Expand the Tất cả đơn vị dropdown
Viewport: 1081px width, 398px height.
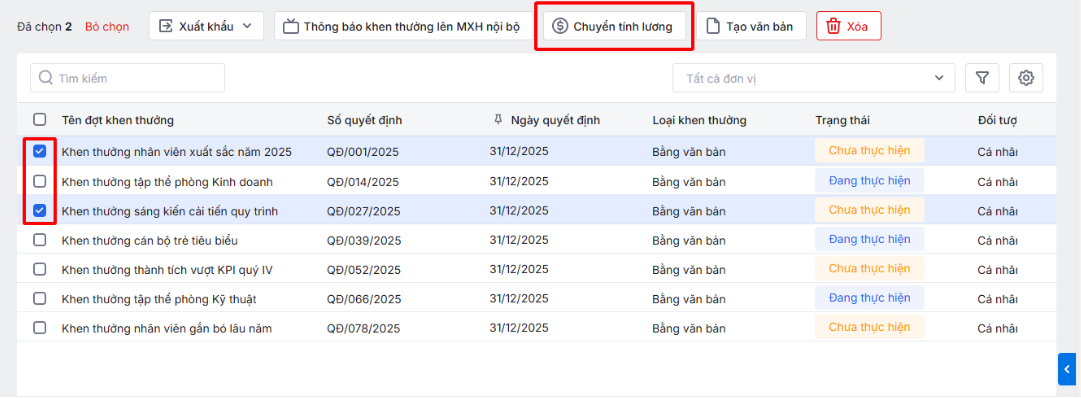[x=814, y=78]
